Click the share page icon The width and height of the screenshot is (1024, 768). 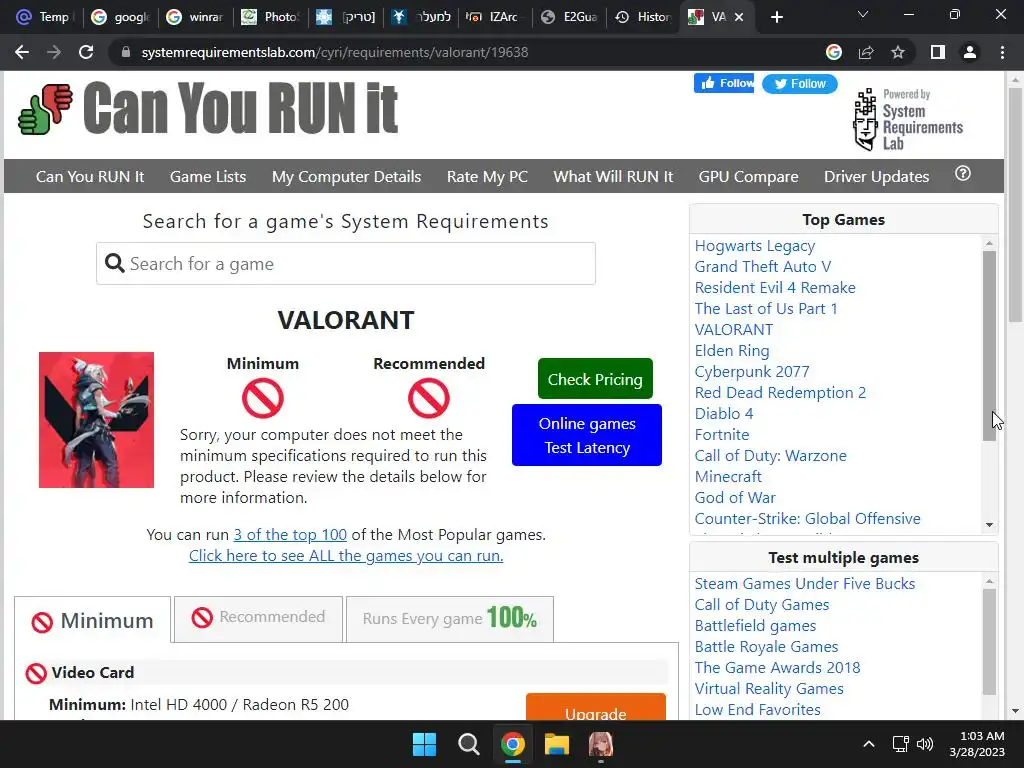(866, 52)
